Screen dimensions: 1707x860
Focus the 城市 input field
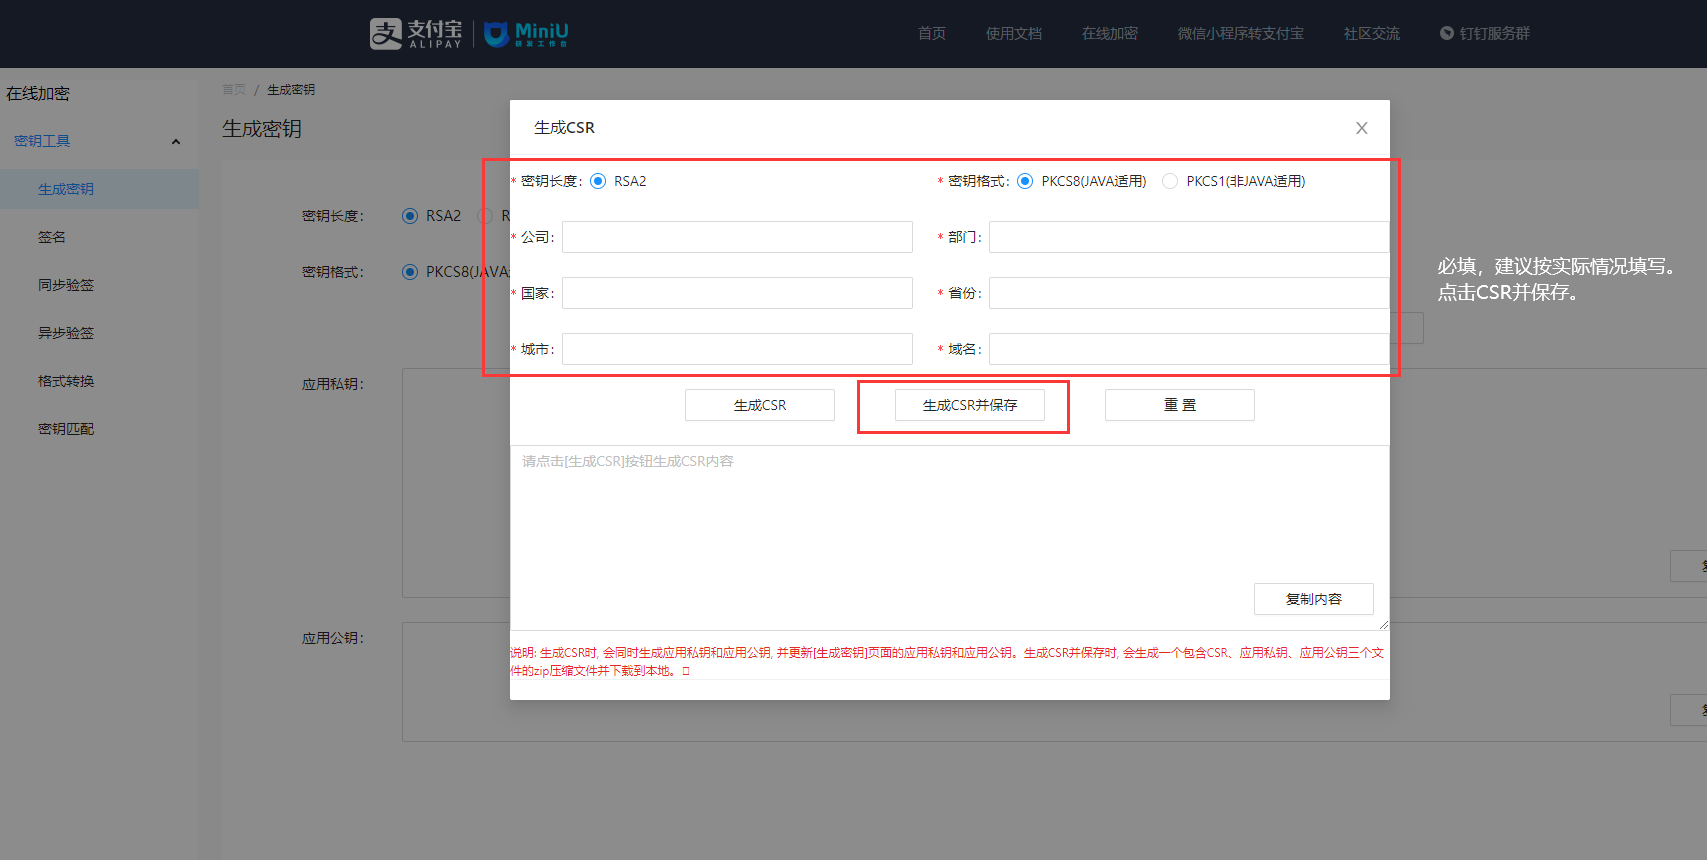click(737, 349)
